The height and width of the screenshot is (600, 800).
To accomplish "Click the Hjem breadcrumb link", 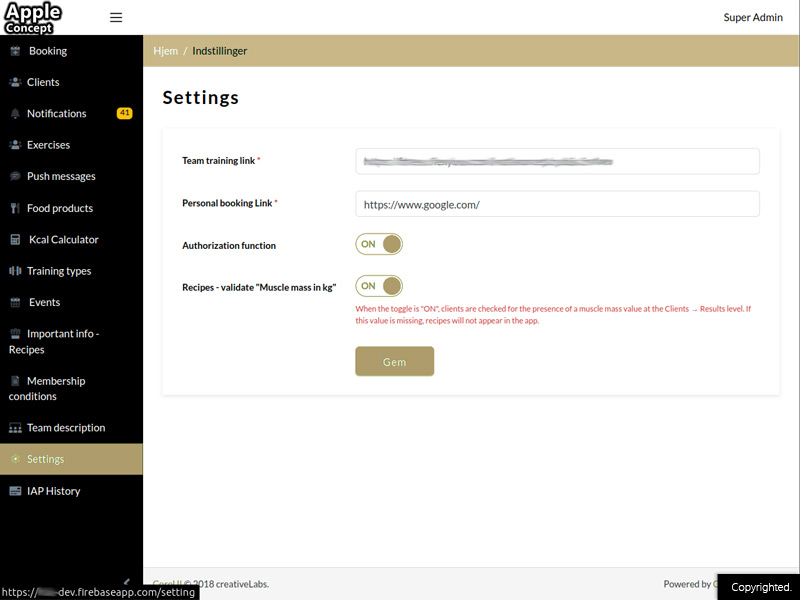I will 165,51.
